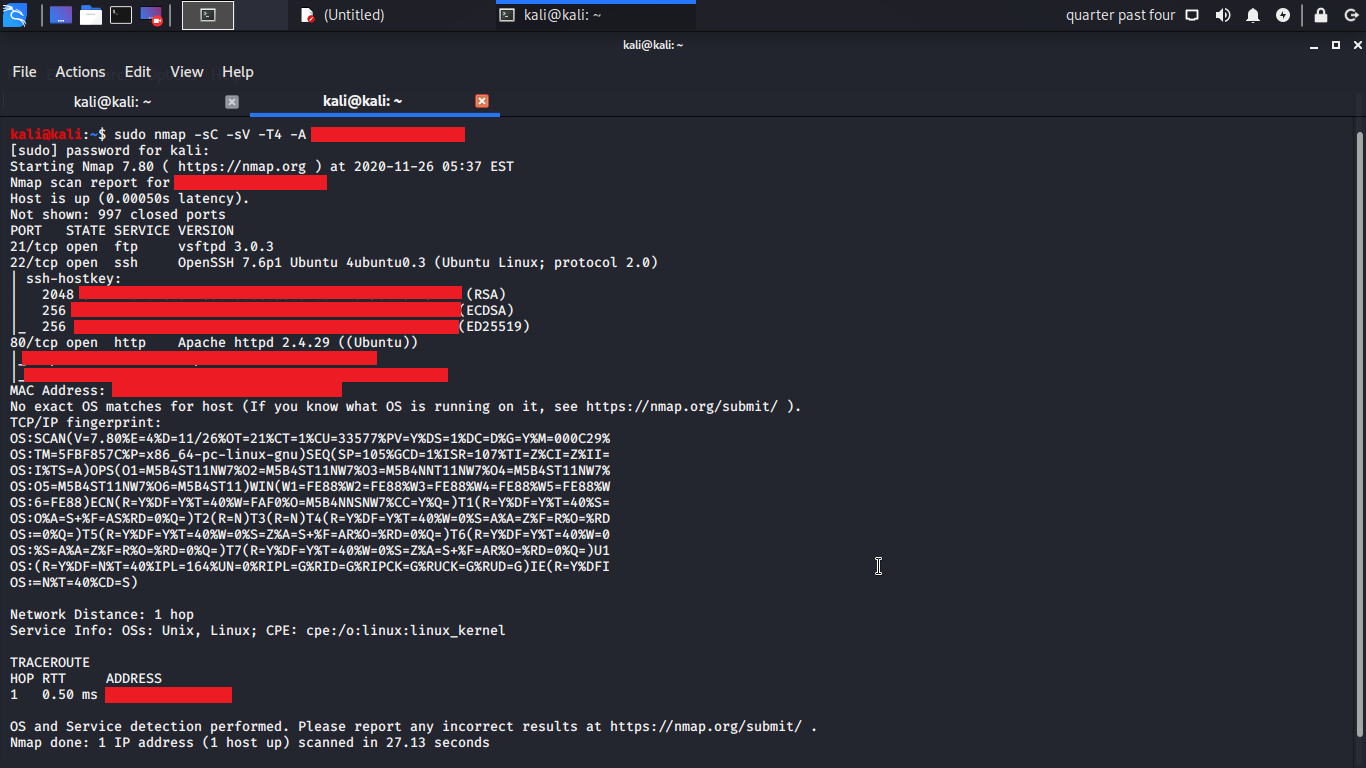1366x768 pixels.
Task: Click 'cpe:/o:linux:linux_kernel' text
Action: (x=406, y=630)
